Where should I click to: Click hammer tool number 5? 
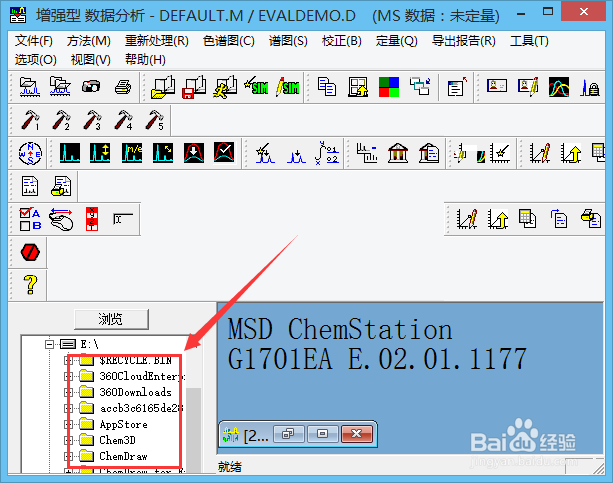click(x=154, y=120)
